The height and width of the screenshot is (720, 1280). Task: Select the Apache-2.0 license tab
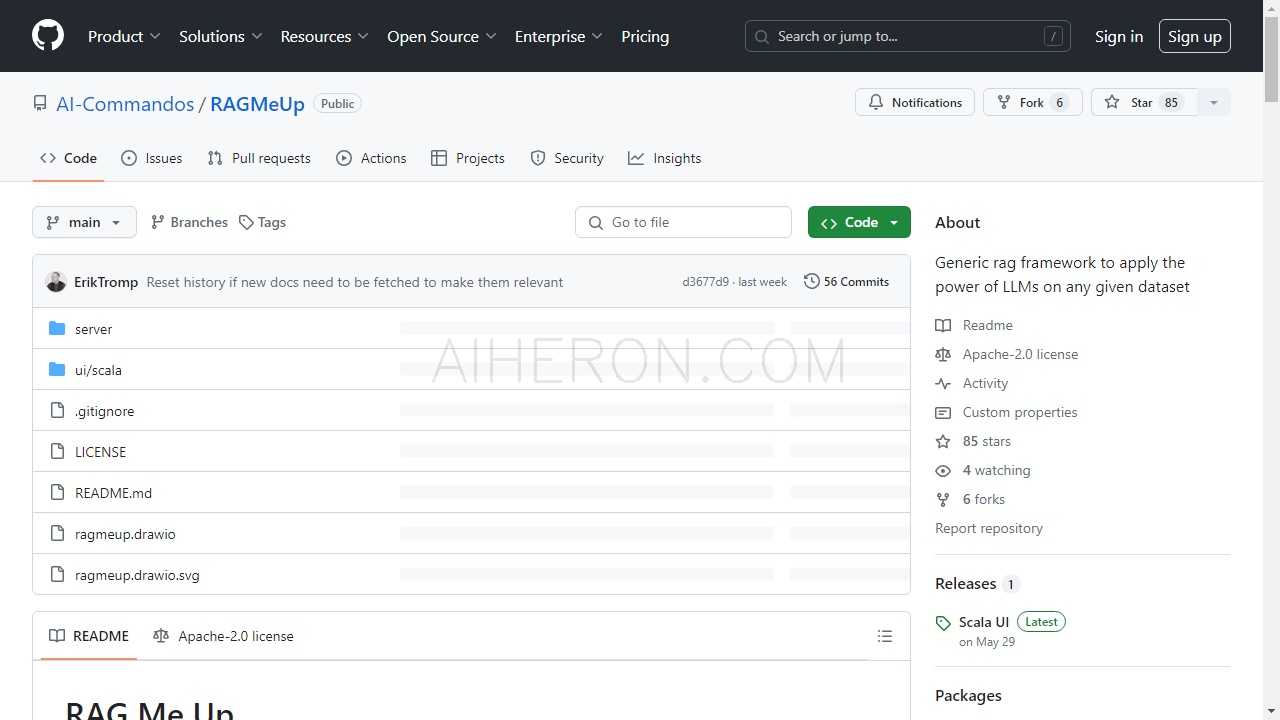click(223, 636)
